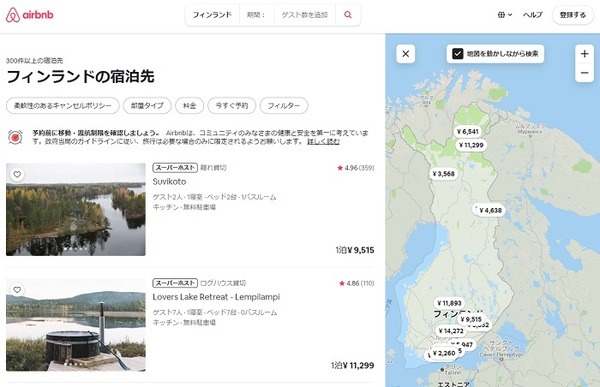Open Lovers Lake Retreat - Lempilampi title
This screenshot has height=387, width=600.
pos(216,297)
